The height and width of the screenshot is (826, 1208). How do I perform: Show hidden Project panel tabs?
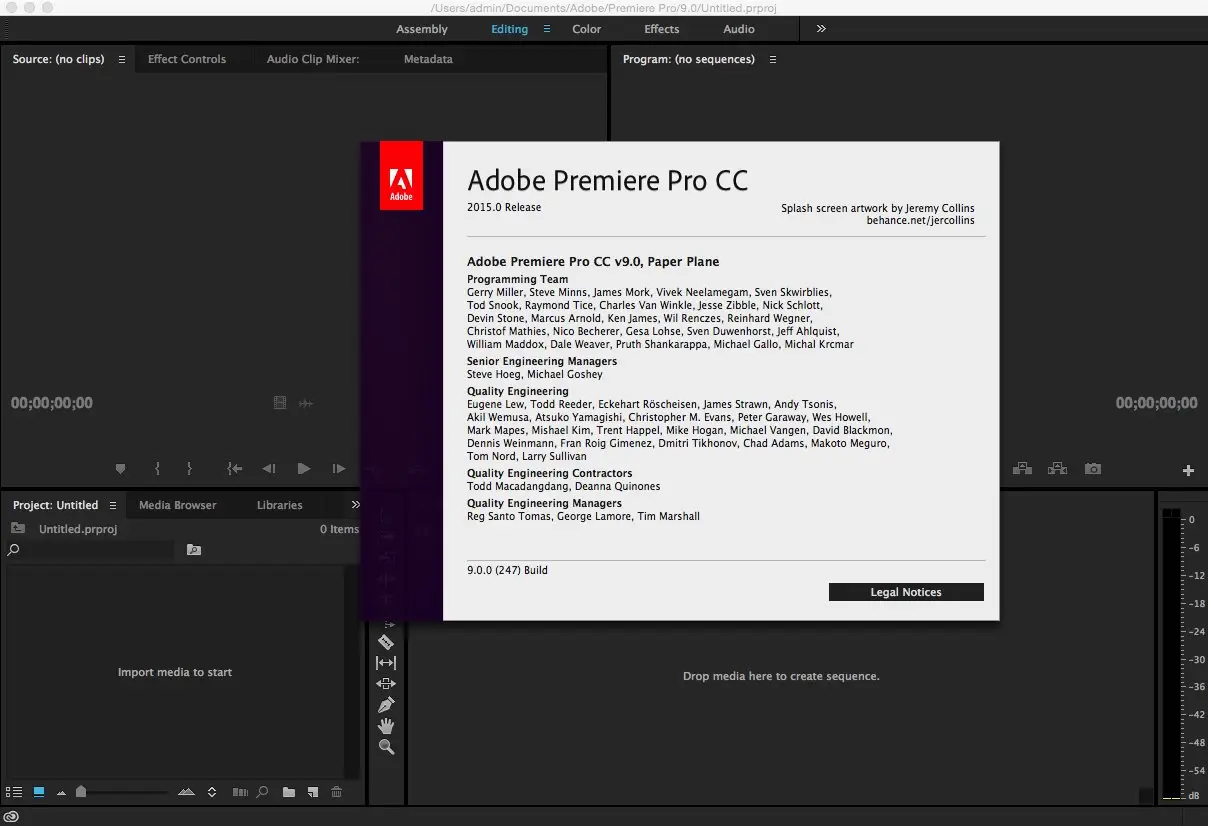click(x=355, y=505)
